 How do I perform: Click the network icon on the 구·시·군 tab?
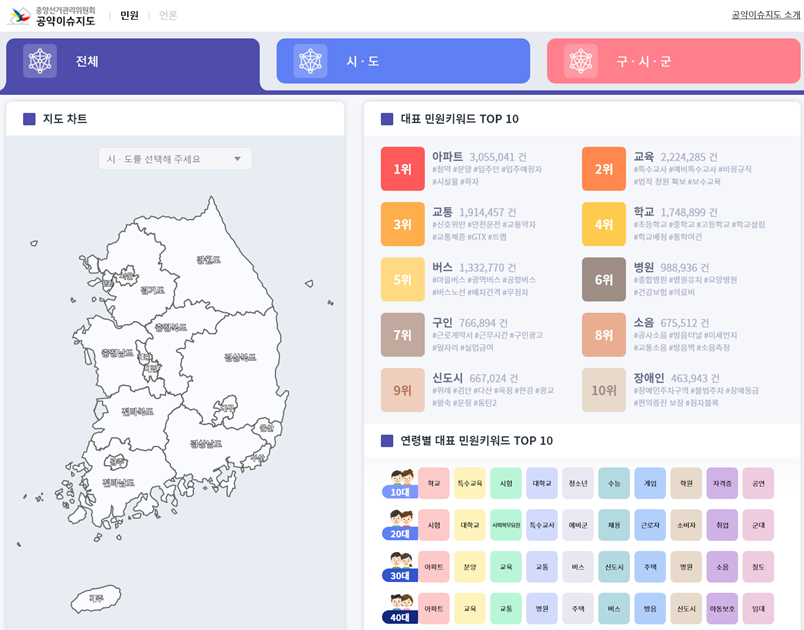(x=580, y=61)
